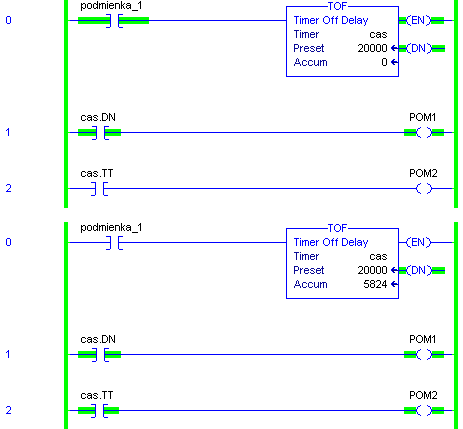This screenshot has height=429, width=463.
Task: Click Accum value 5824 in lower timer
Action: (375, 284)
